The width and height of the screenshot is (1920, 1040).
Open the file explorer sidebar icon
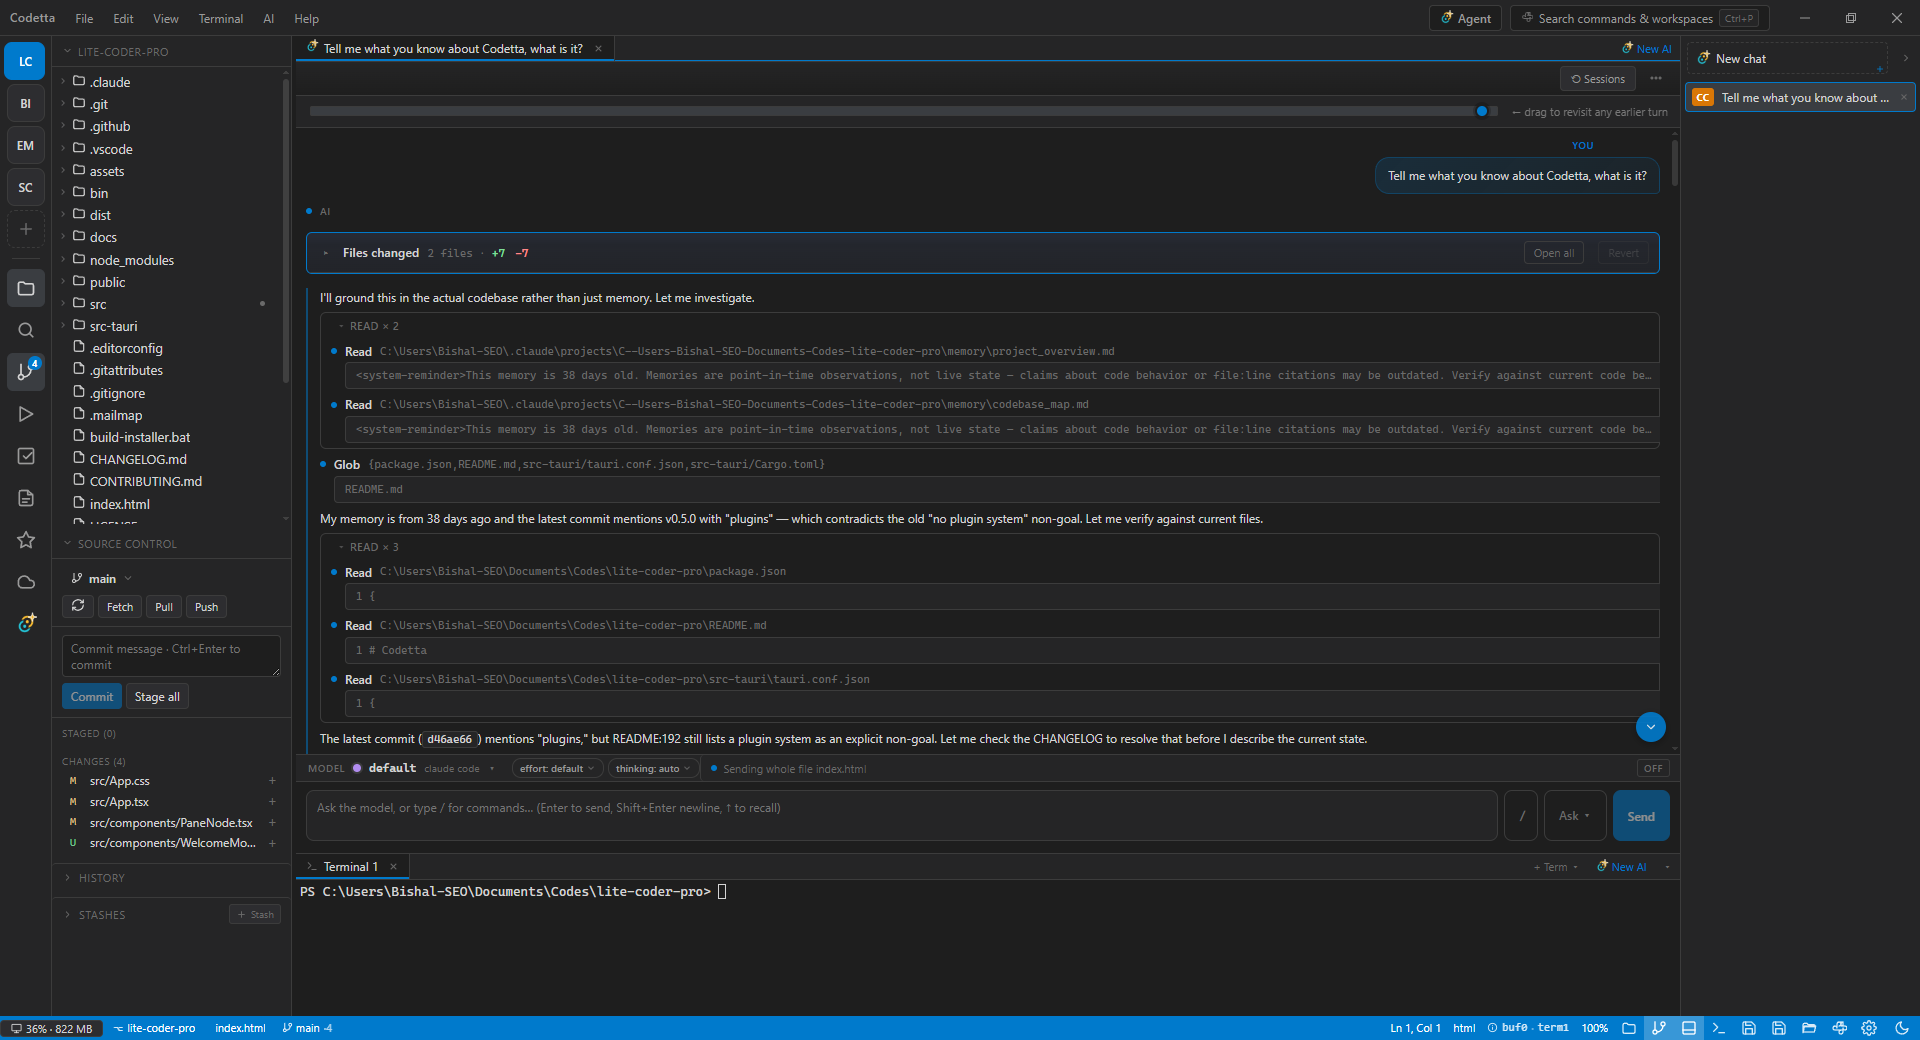26,288
